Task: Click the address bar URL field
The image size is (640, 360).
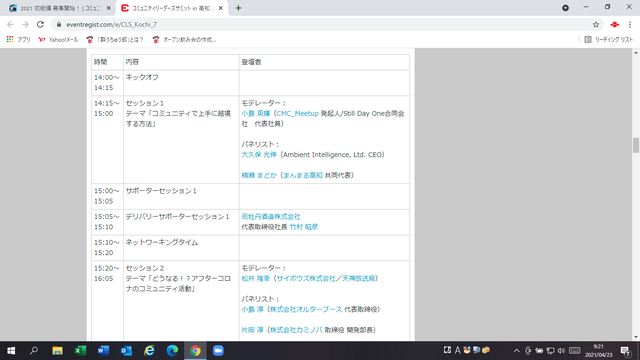Action: [327, 24]
